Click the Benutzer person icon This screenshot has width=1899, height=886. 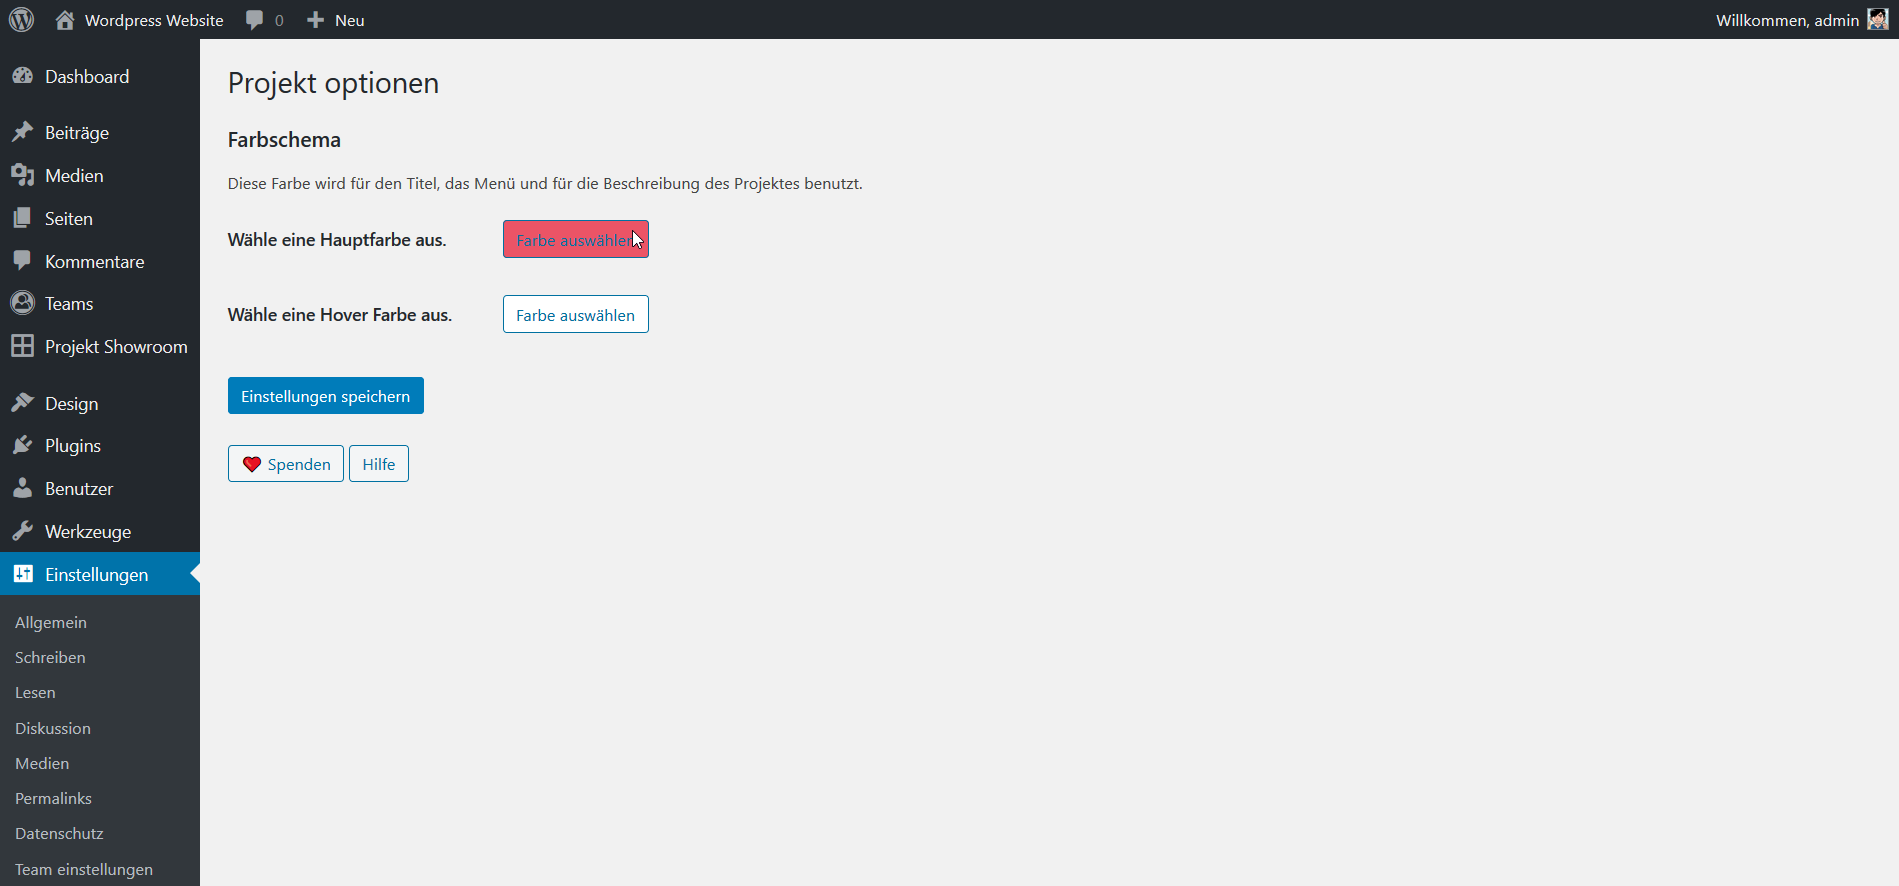(22, 488)
